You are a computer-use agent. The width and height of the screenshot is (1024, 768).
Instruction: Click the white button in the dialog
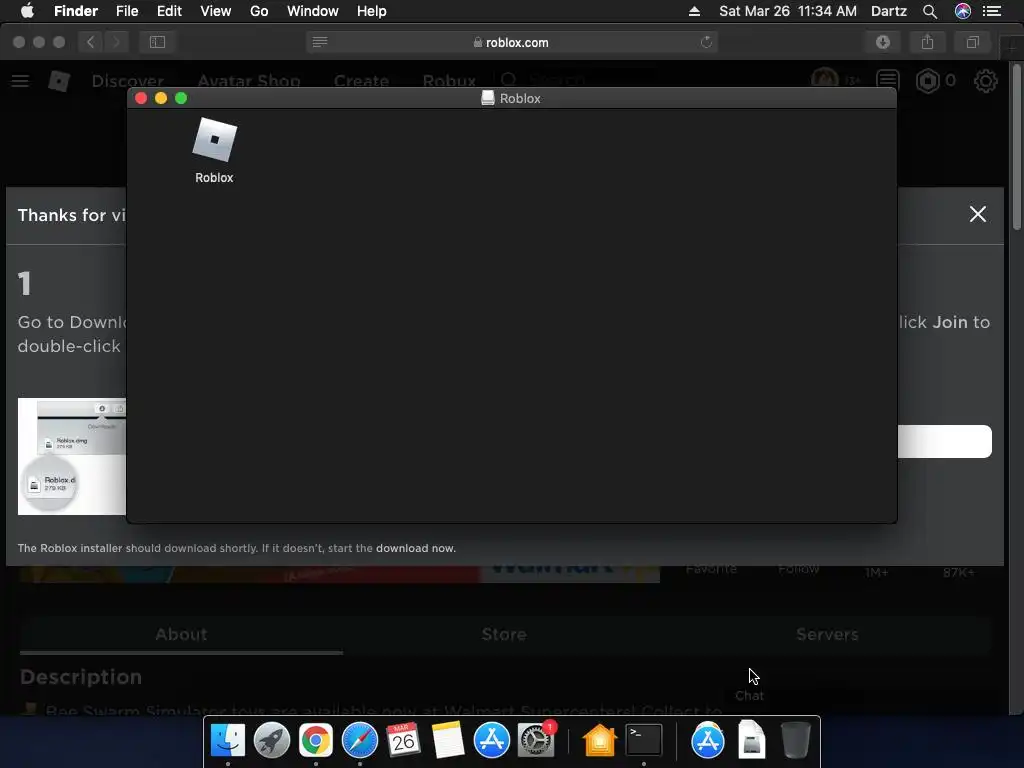(x=944, y=441)
